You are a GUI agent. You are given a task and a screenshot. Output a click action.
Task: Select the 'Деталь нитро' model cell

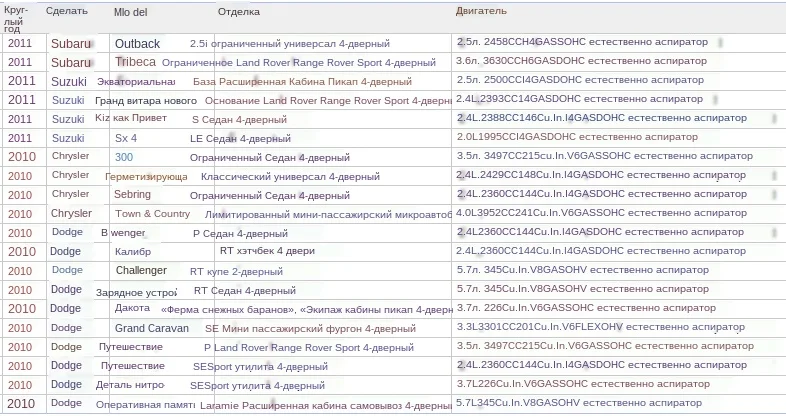(x=130, y=385)
